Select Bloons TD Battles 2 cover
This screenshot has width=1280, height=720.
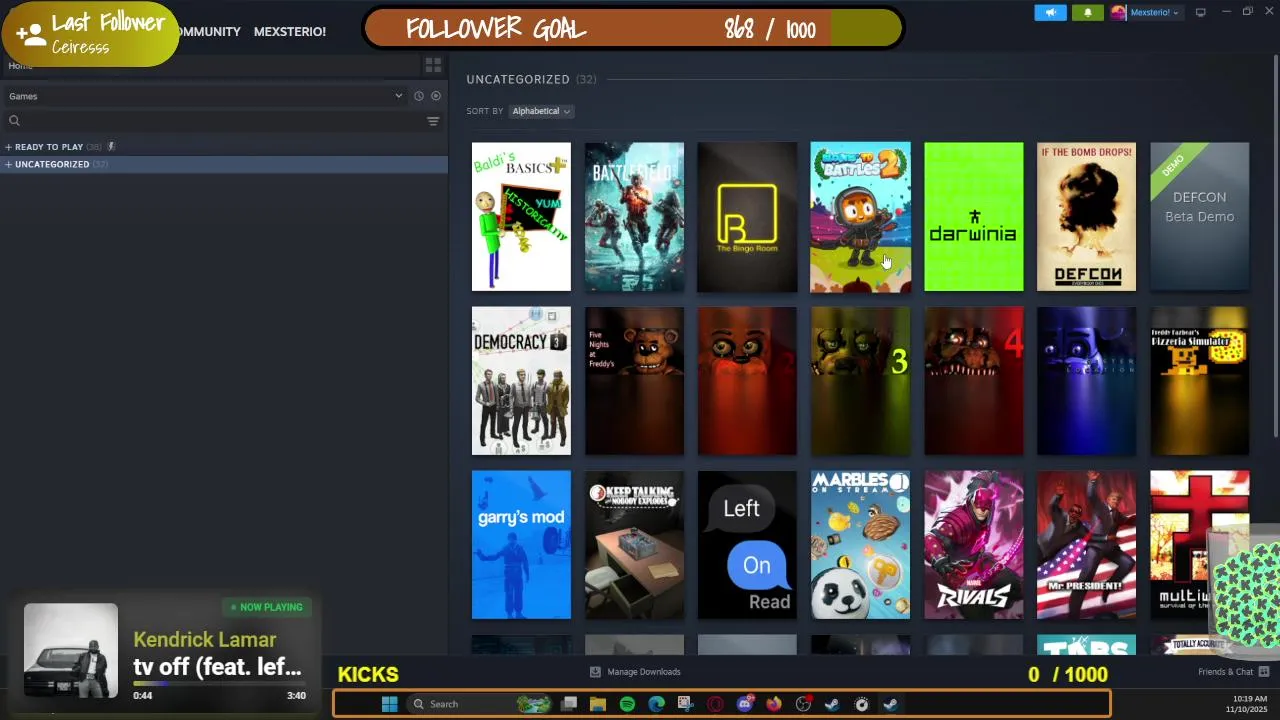point(860,217)
